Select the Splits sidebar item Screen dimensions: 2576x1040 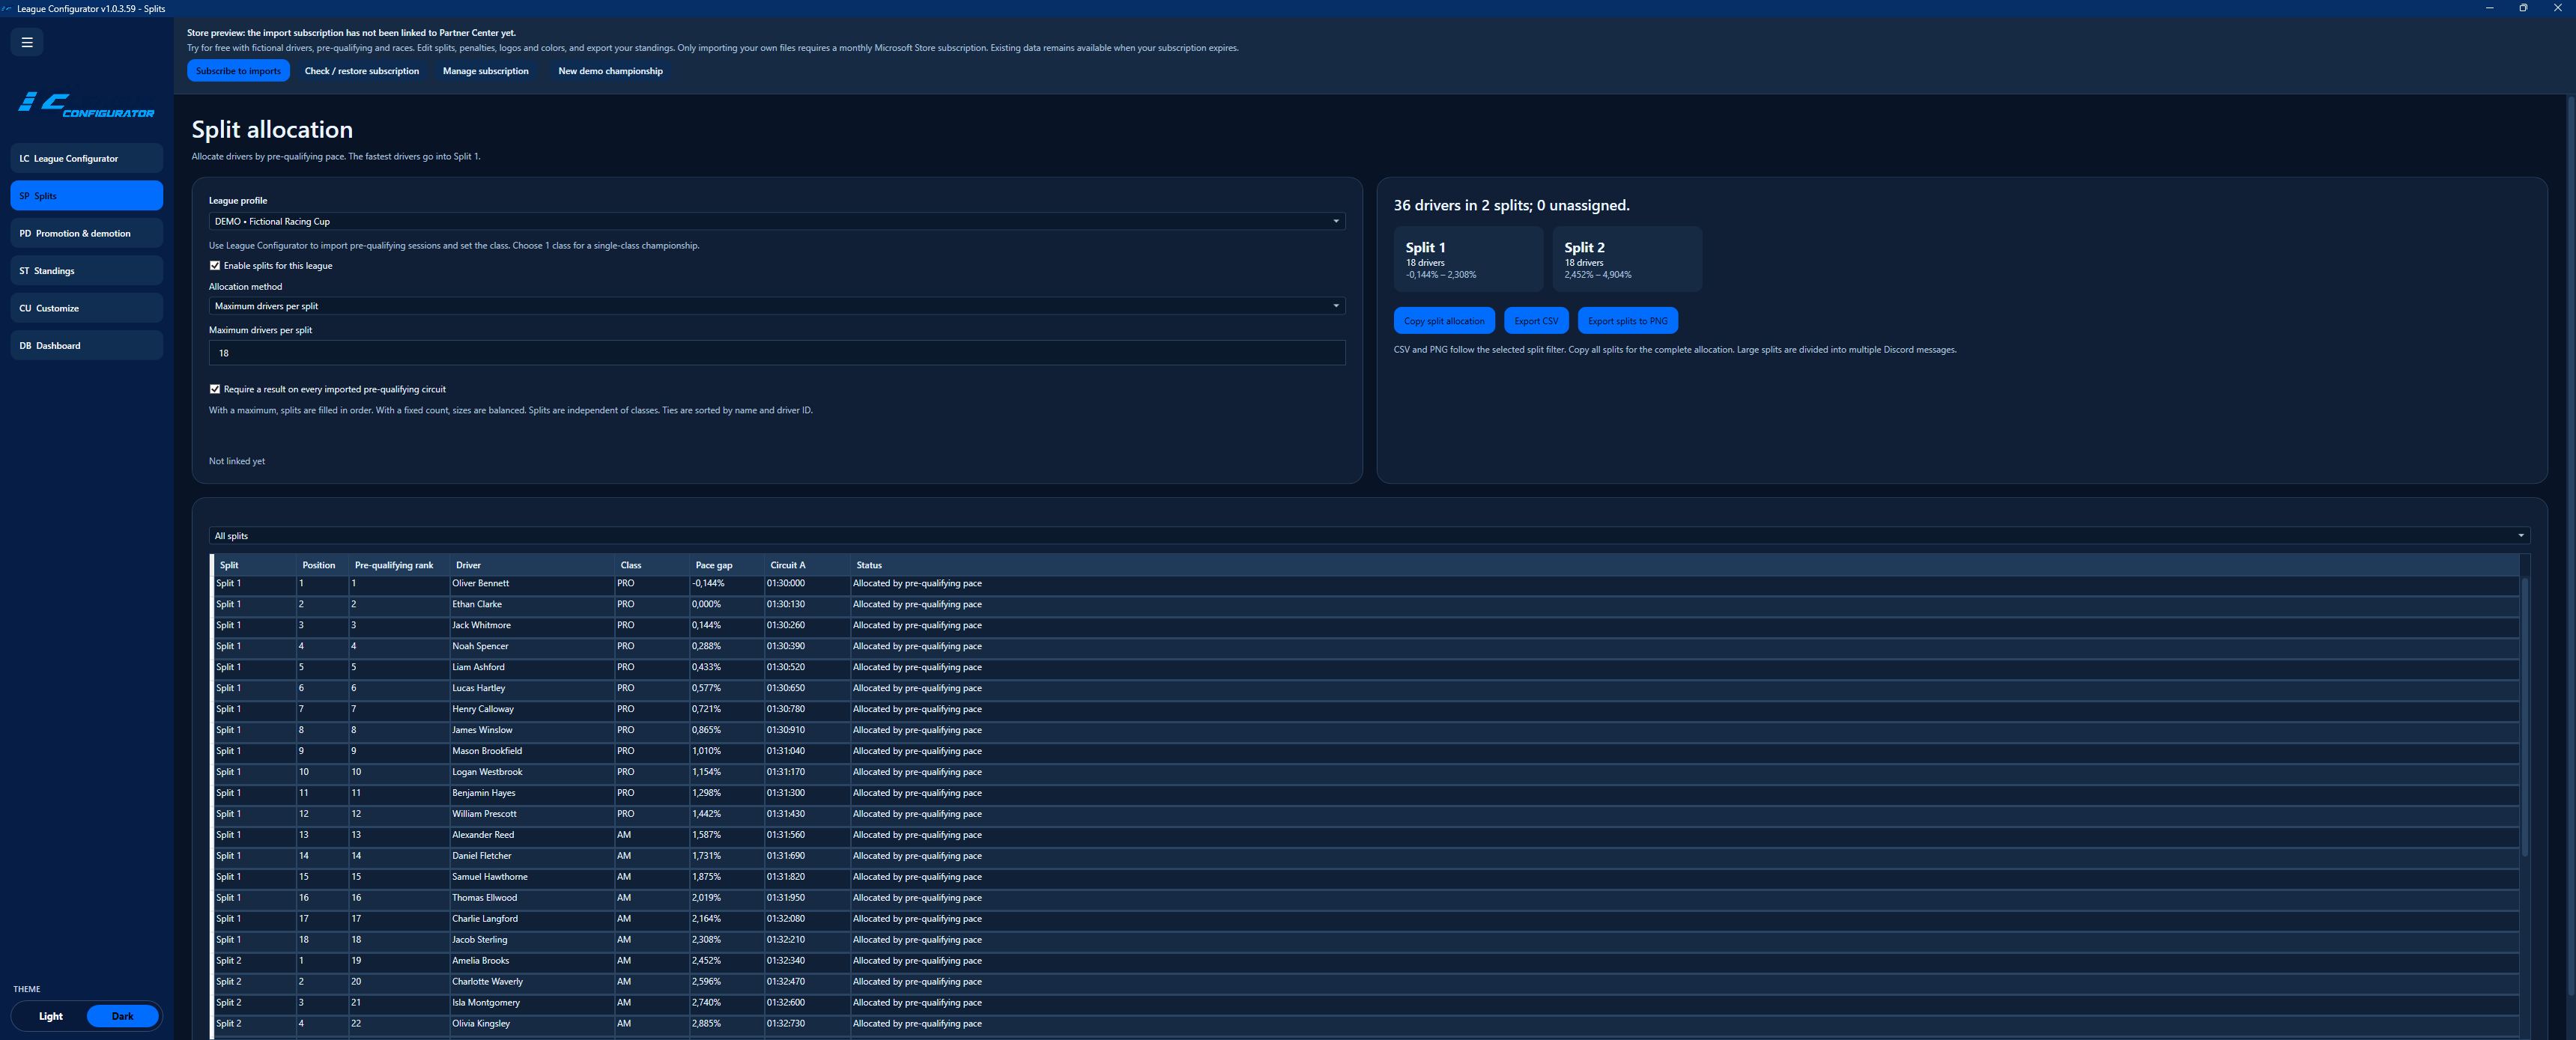87,196
